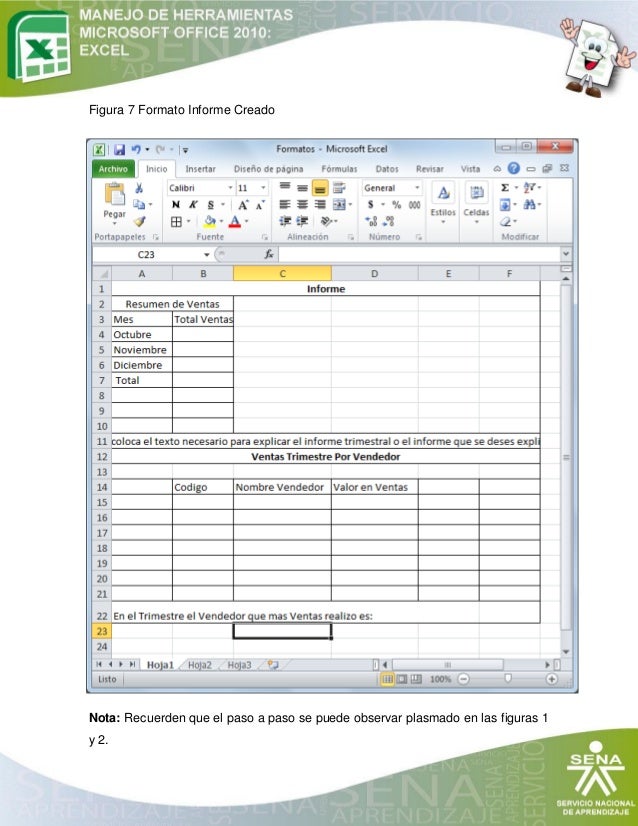Image resolution: width=638 pixels, height=826 pixels.
Task: Expand the formula bar chevron
Action: point(566,254)
